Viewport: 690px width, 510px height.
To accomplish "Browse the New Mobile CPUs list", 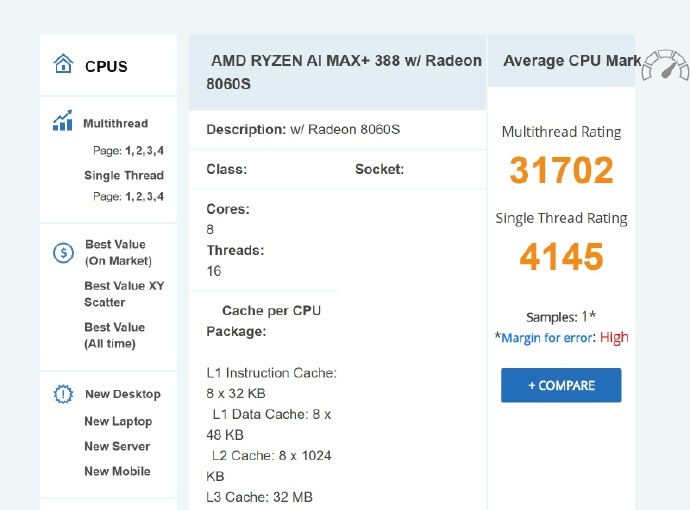I will point(117,472).
